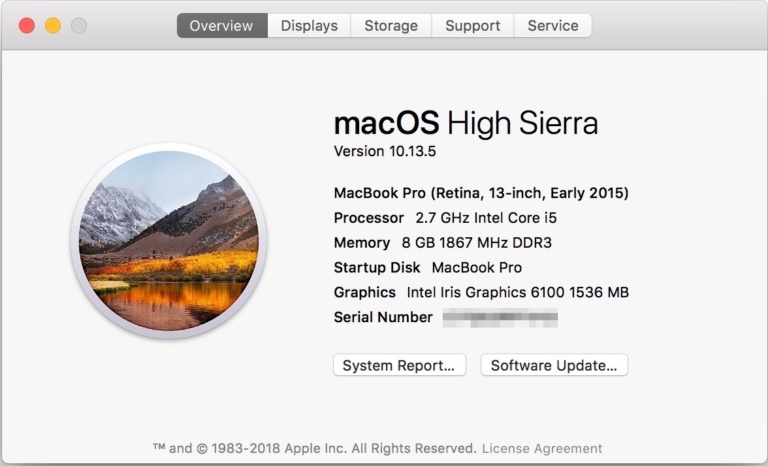
Task: Select the Storage tab
Action: (391, 26)
